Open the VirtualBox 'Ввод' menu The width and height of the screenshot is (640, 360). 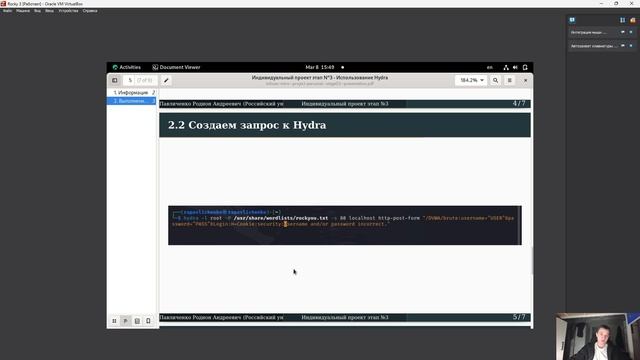tap(49, 11)
